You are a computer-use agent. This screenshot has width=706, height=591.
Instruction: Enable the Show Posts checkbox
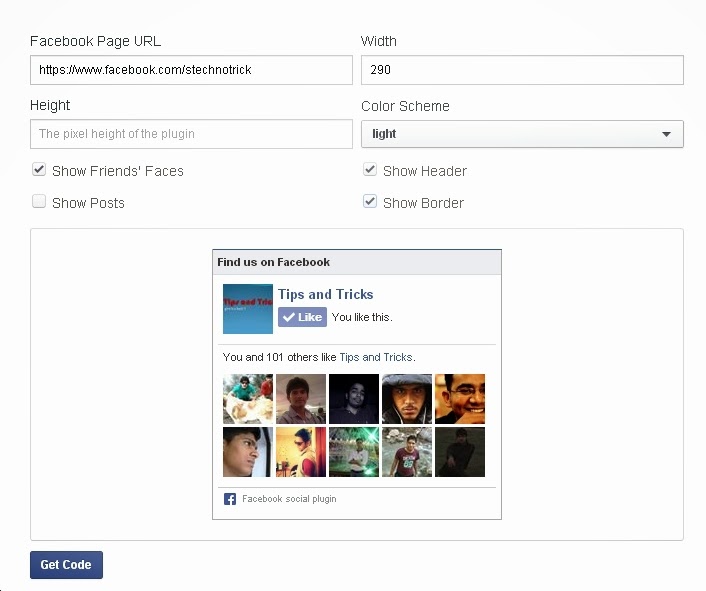click(x=39, y=201)
